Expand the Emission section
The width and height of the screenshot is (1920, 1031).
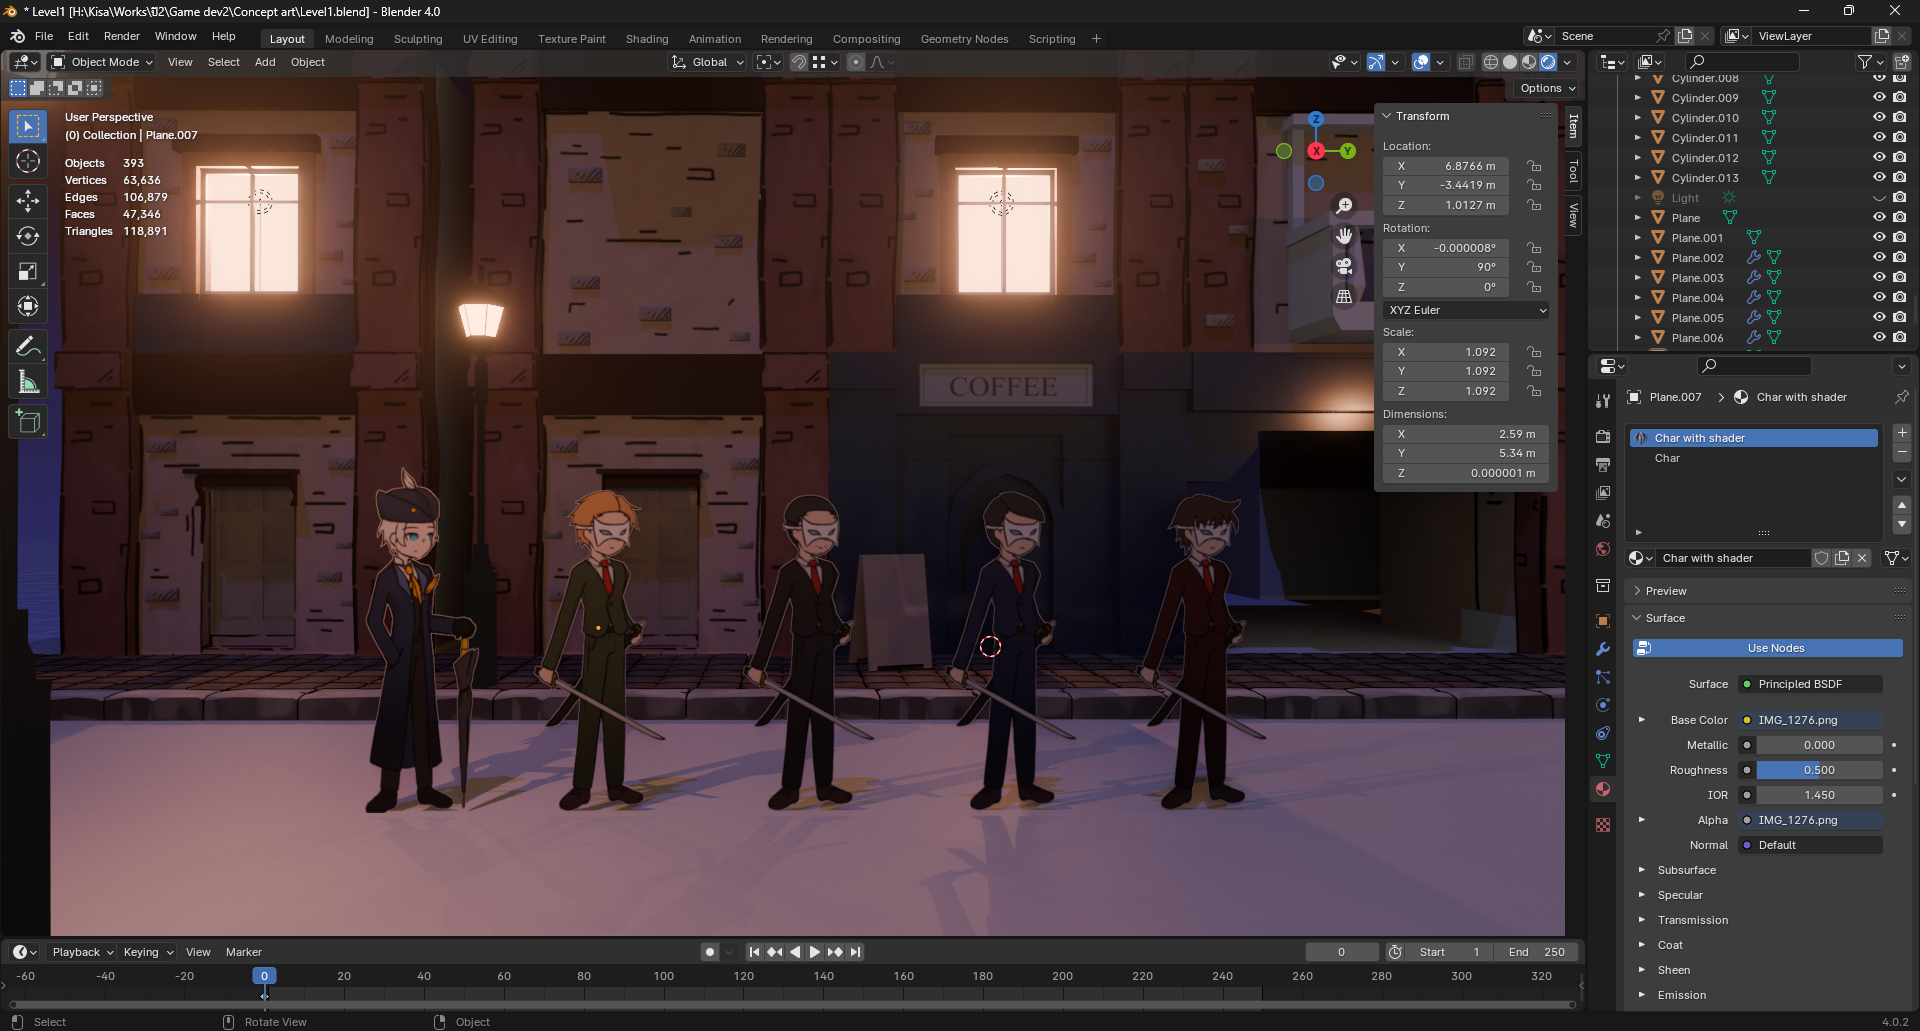[1681, 995]
